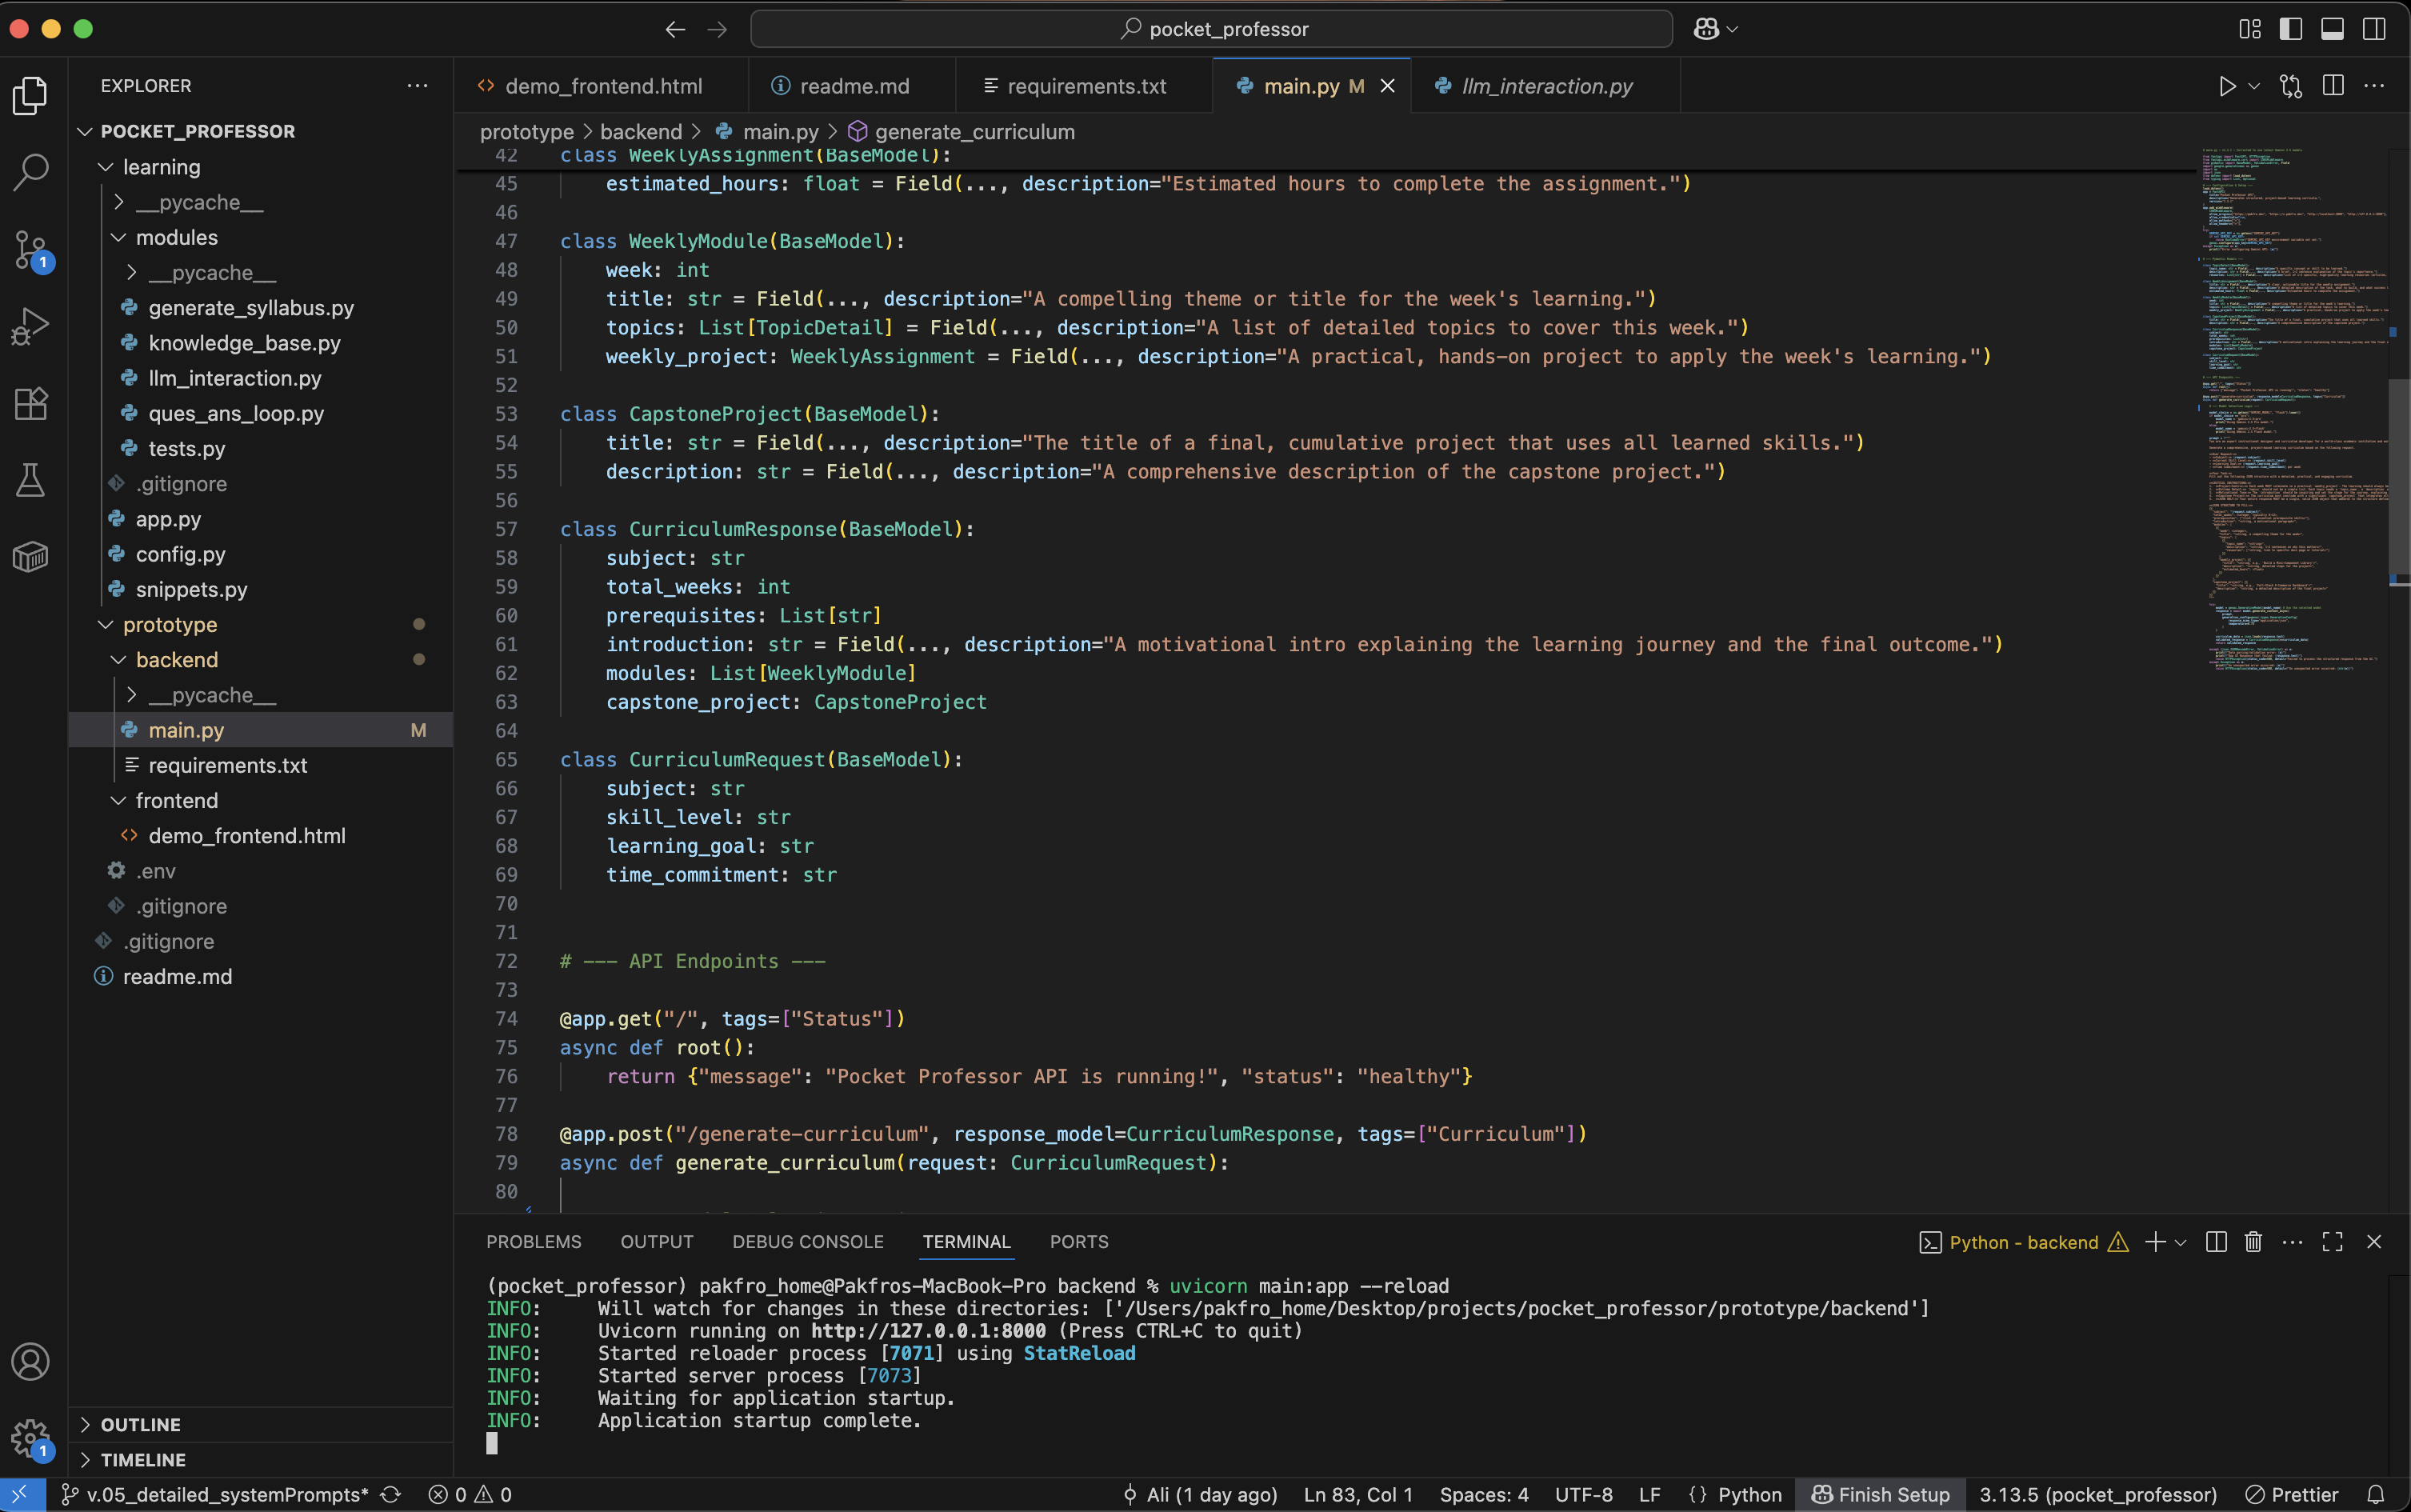This screenshot has height=1512, width=2411.
Task: Click the Split Editor Right icon
Action: (2333, 86)
